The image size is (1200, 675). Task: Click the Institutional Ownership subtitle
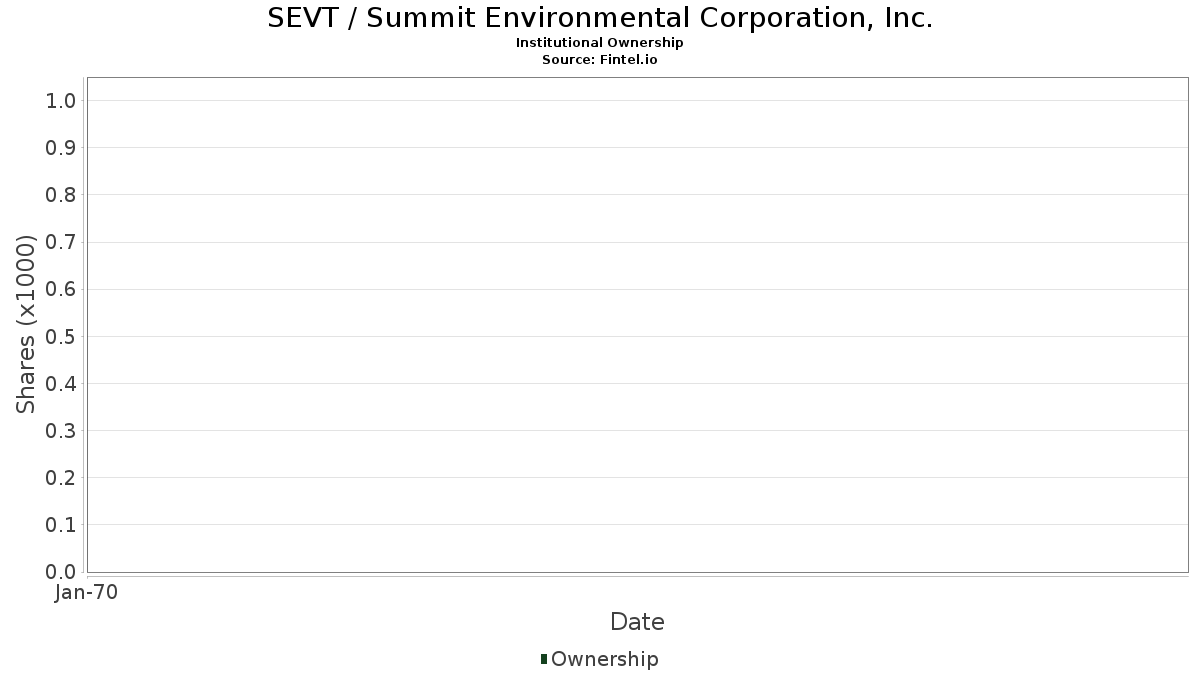(600, 43)
